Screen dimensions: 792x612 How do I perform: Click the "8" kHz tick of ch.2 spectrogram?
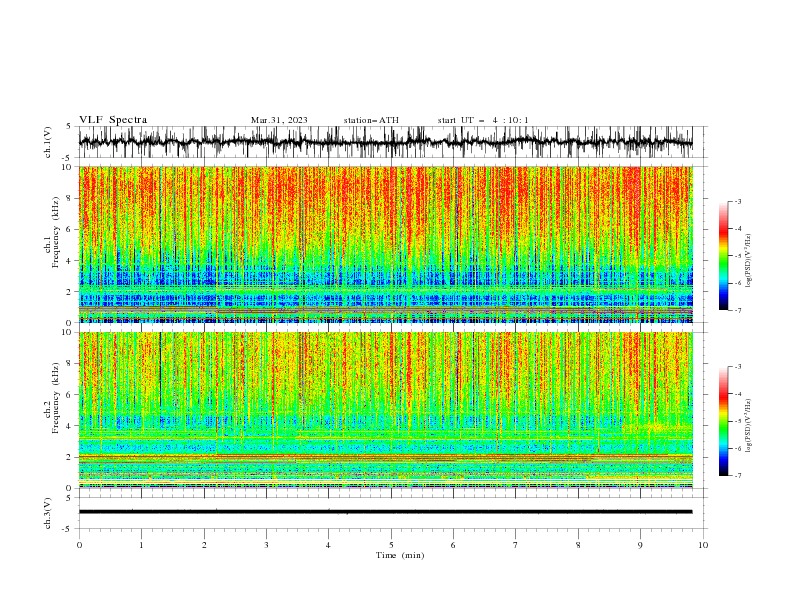[x=69, y=364]
